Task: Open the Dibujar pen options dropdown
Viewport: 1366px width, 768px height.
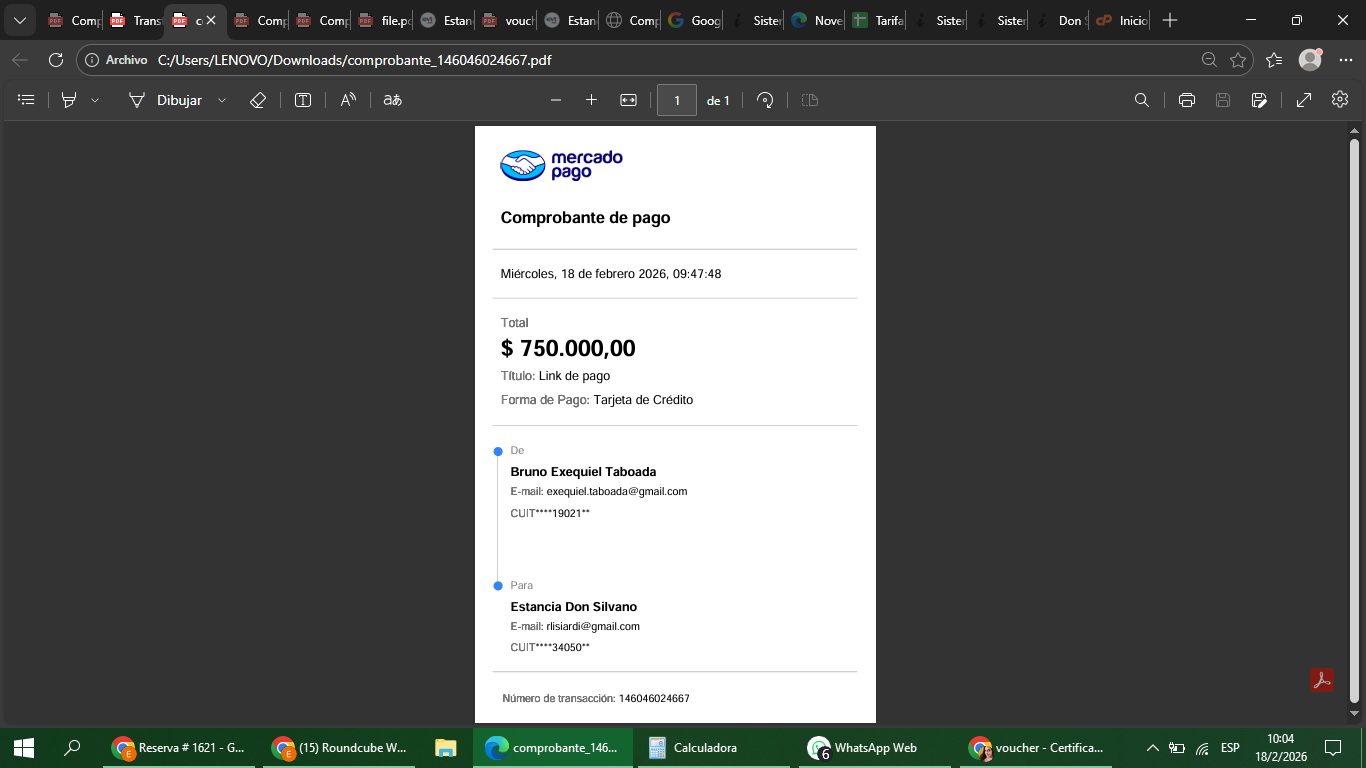Action: click(222, 100)
